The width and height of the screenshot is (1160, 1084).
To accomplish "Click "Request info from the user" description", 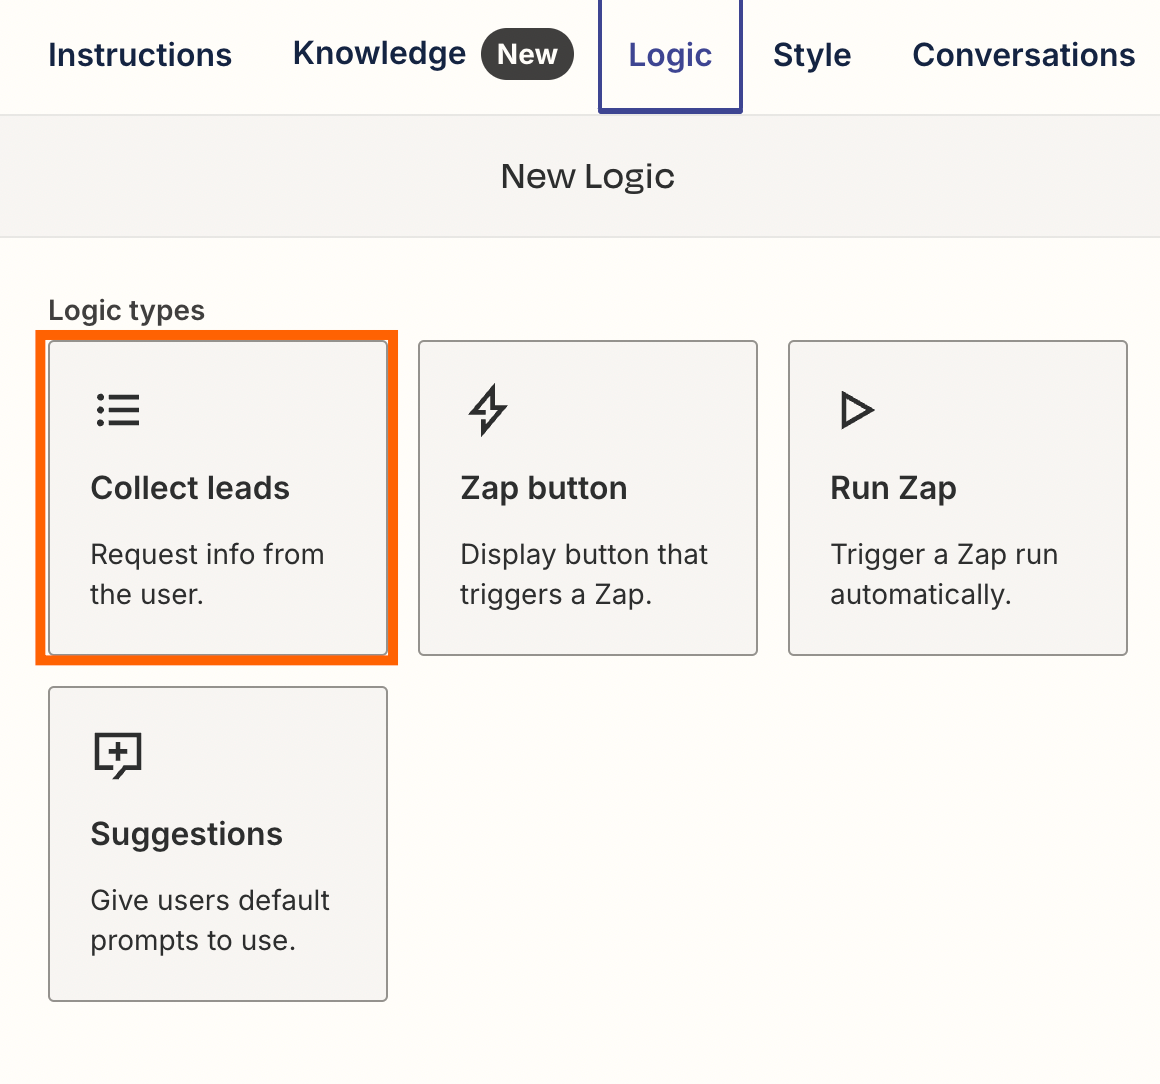I will click(x=207, y=574).
